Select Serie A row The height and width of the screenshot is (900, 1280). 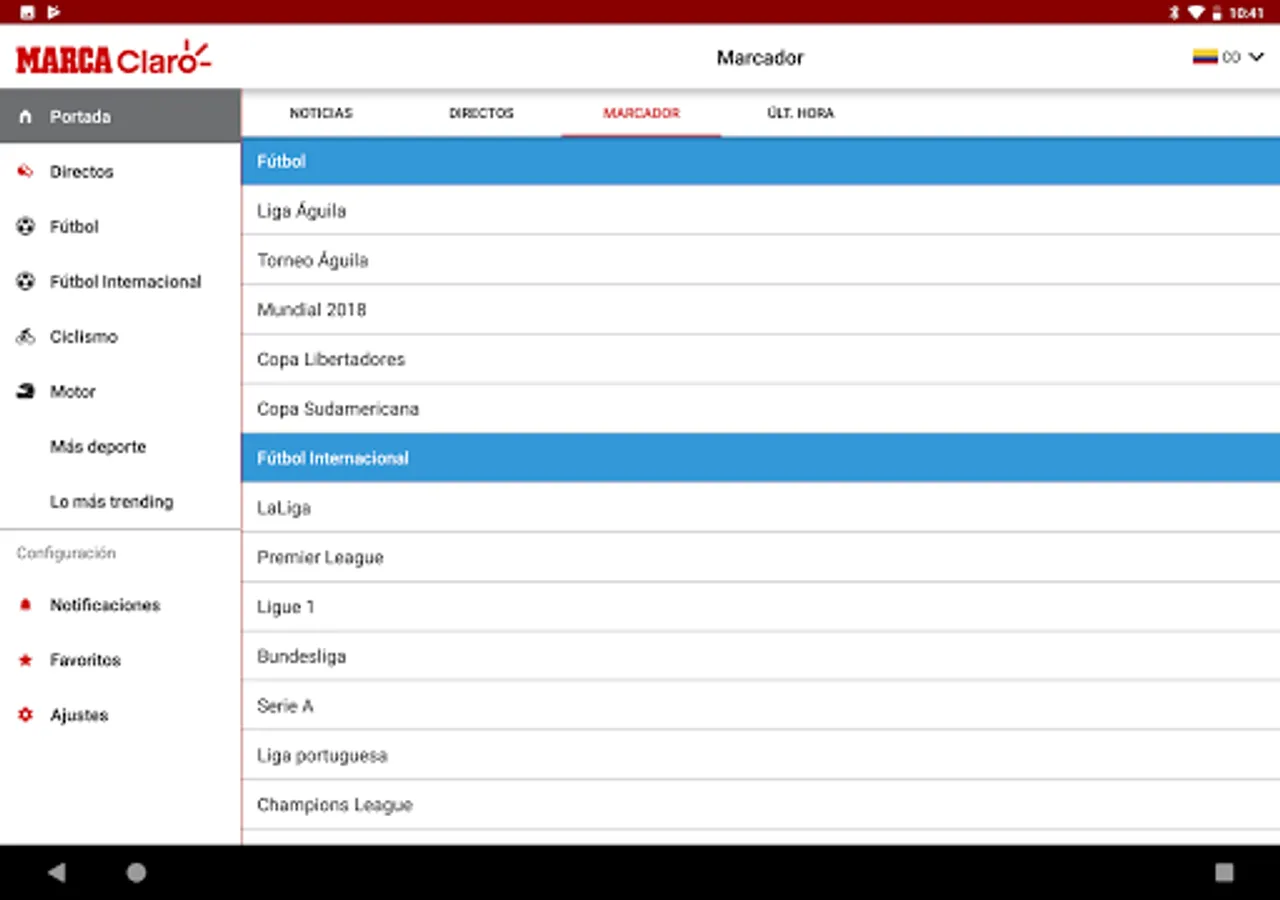(x=761, y=705)
